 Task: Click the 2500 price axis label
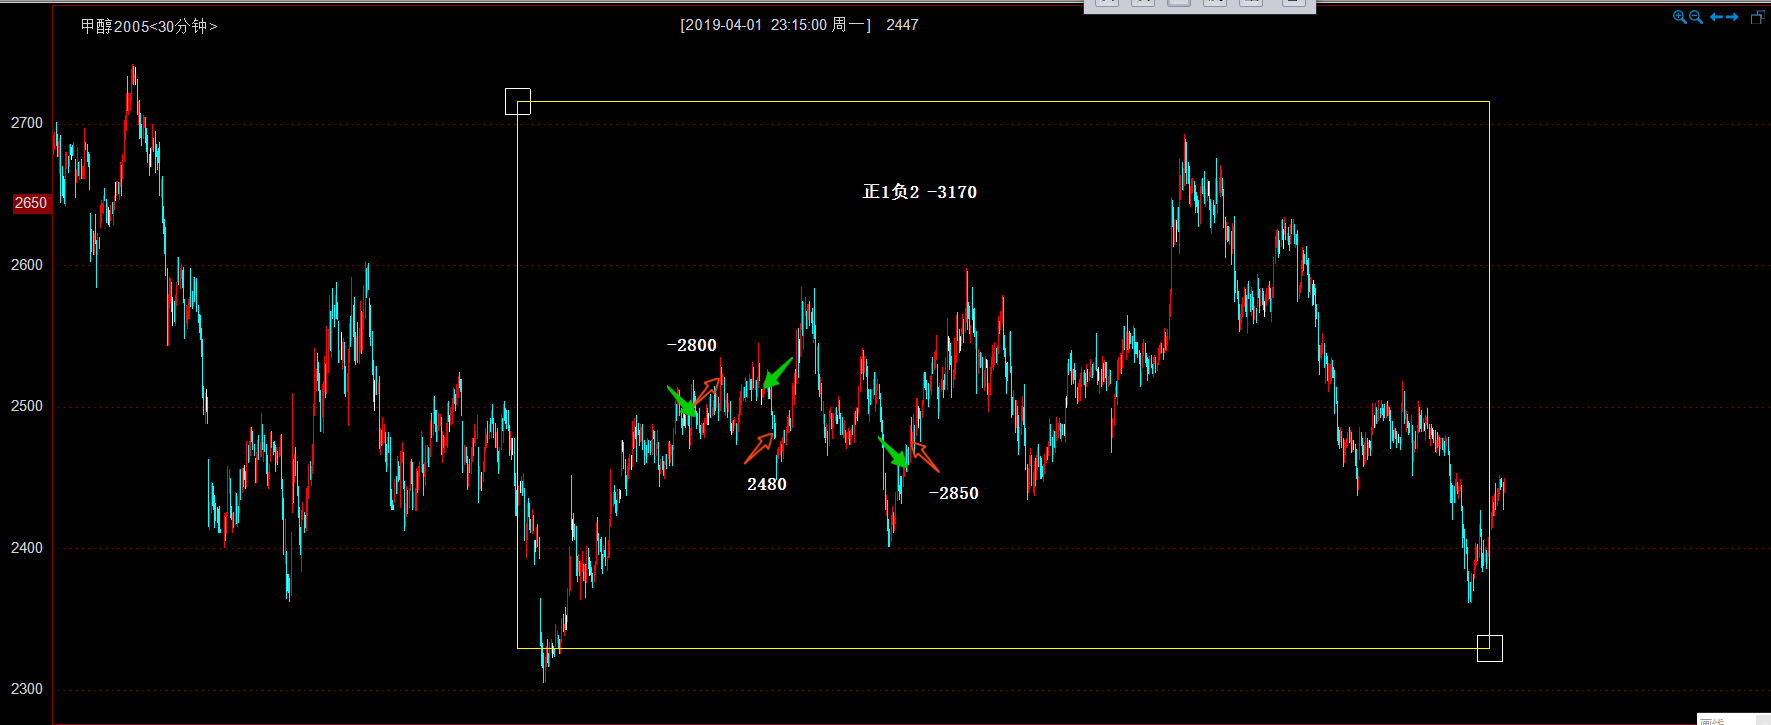point(27,406)
